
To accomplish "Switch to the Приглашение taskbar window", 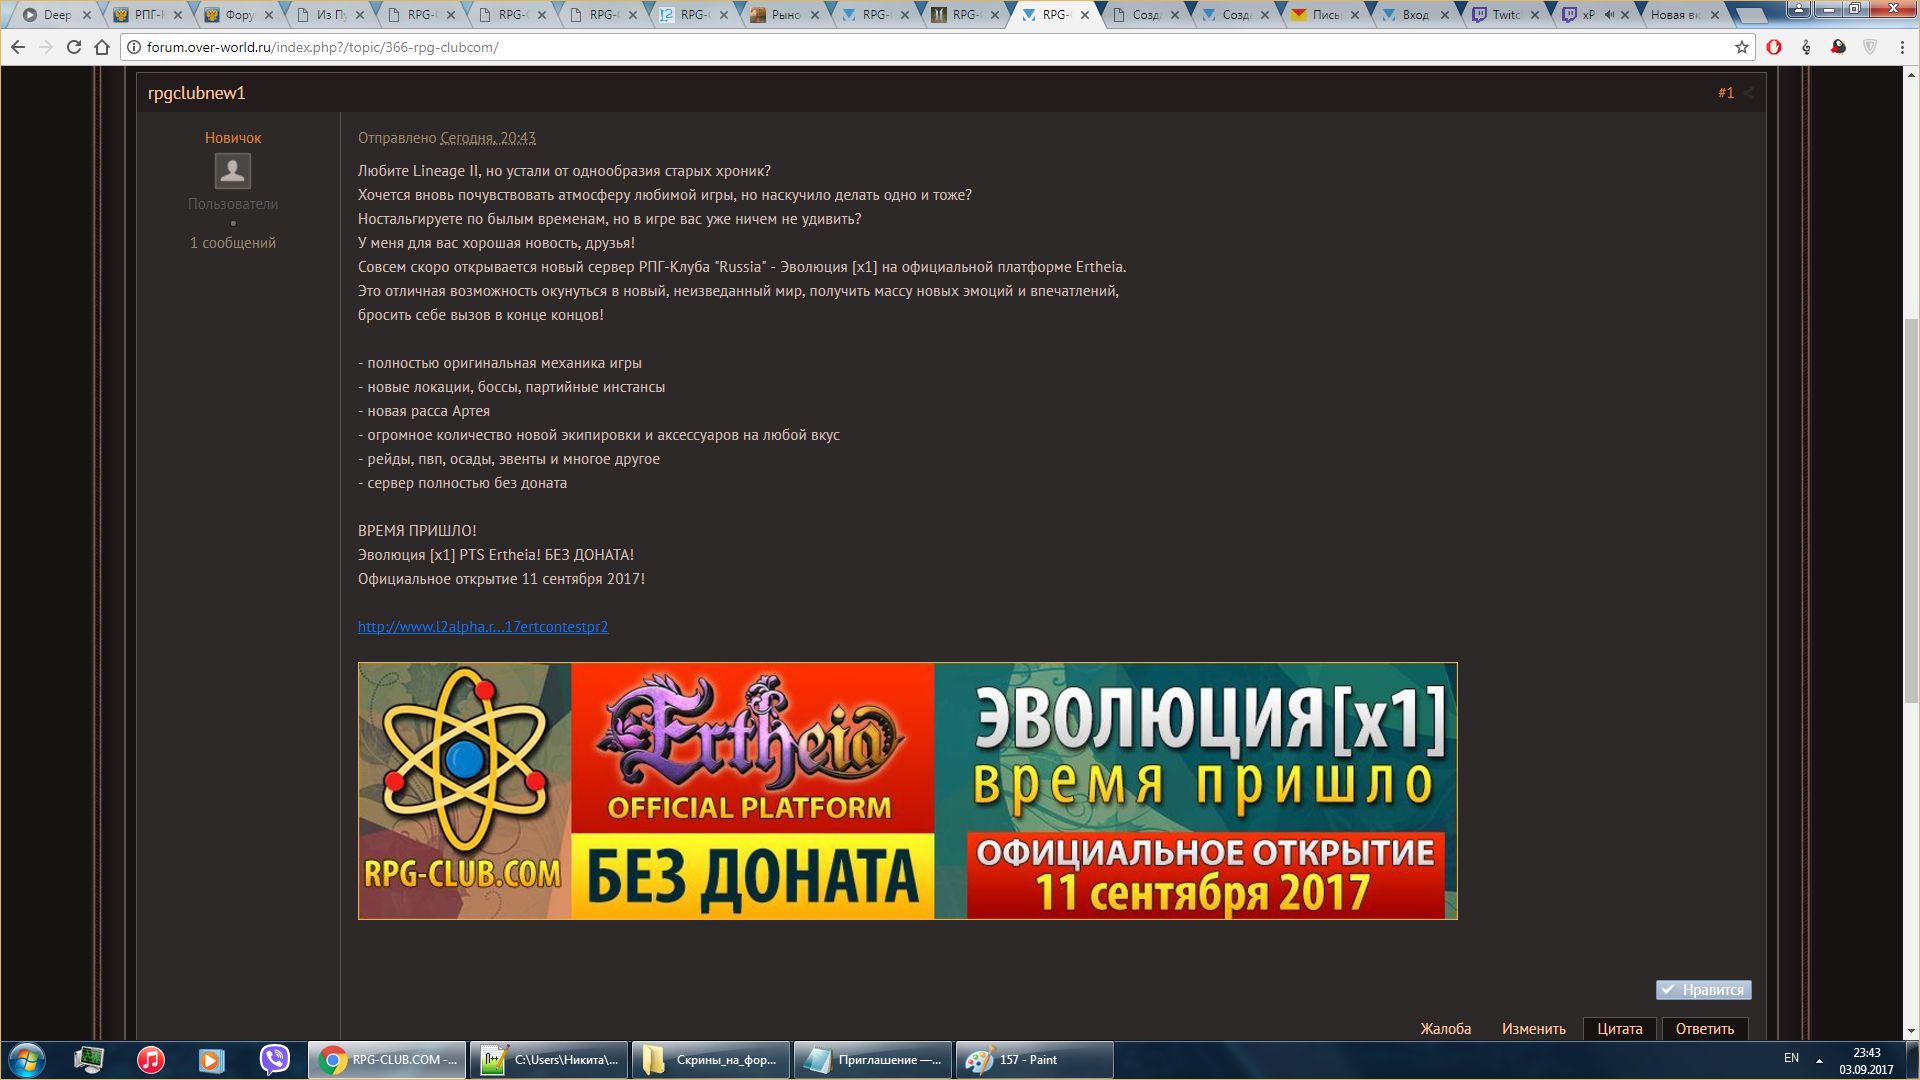I will [x=873, y=1060].
